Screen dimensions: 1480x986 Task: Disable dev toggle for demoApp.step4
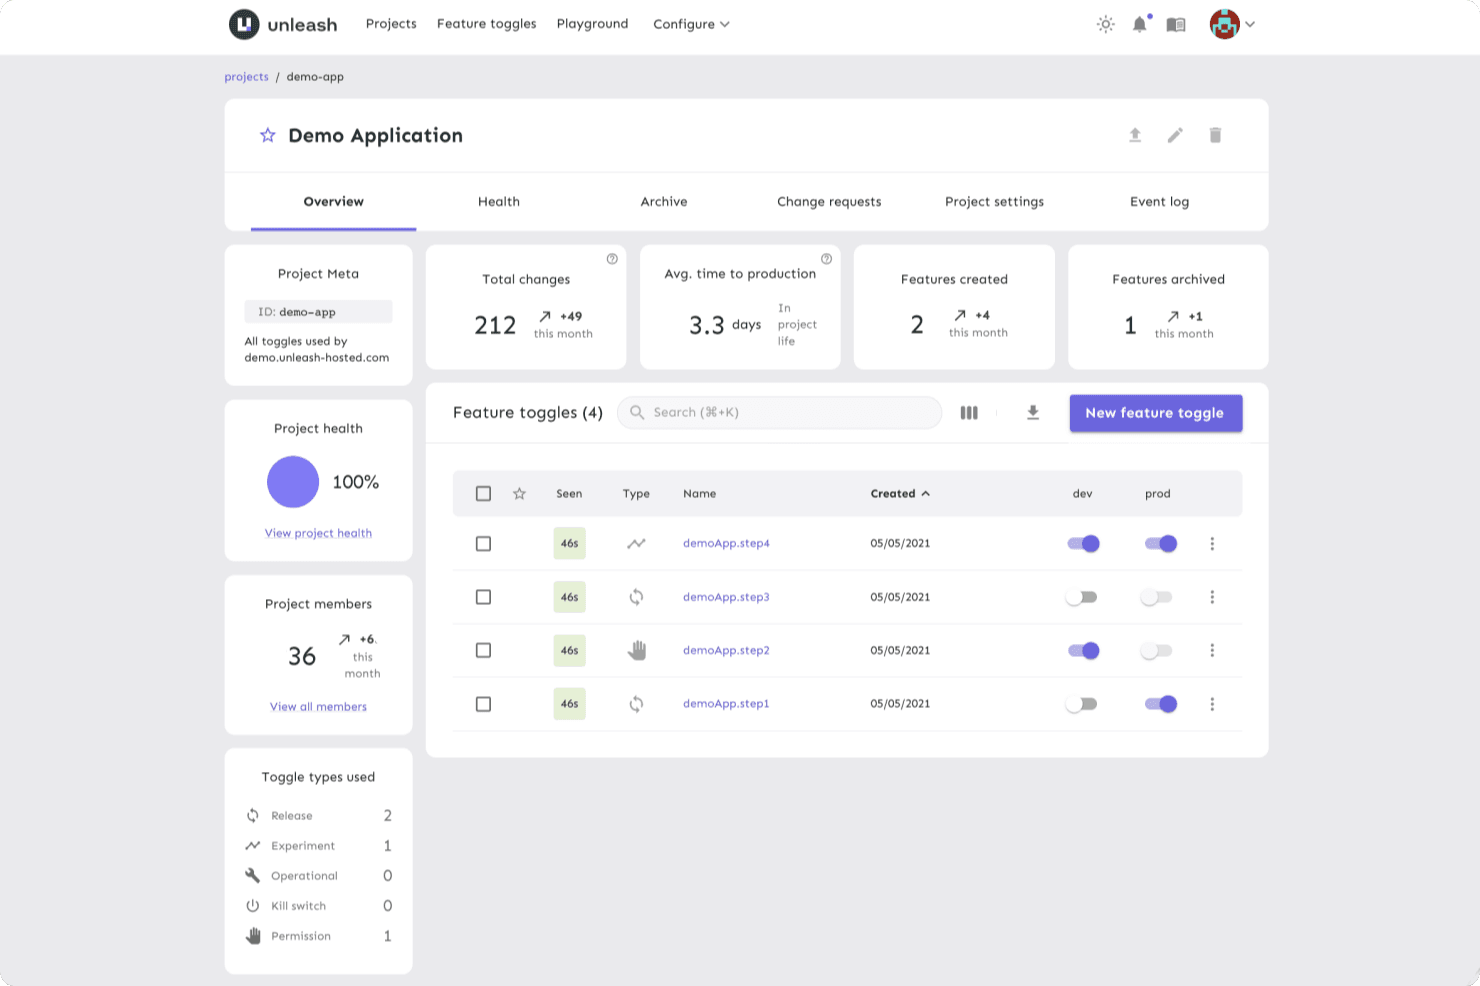(x=1083, y=544)
